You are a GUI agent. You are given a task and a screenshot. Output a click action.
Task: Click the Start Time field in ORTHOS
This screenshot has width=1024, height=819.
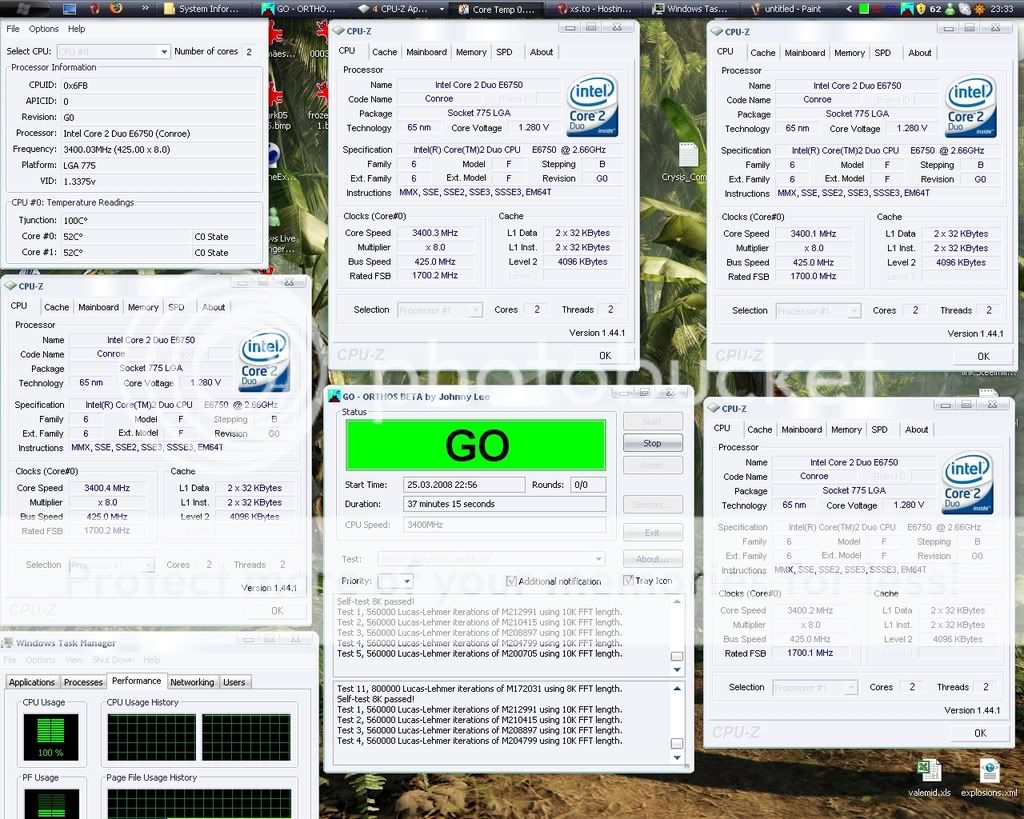(x=464, y=485)
